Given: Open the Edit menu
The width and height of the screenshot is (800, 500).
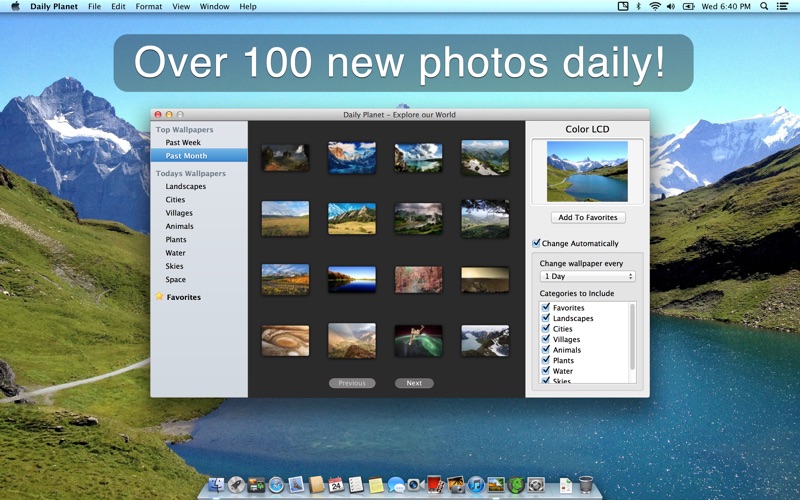Looking at the screenshot, I should pyautogui.click(x=118, y=6).
